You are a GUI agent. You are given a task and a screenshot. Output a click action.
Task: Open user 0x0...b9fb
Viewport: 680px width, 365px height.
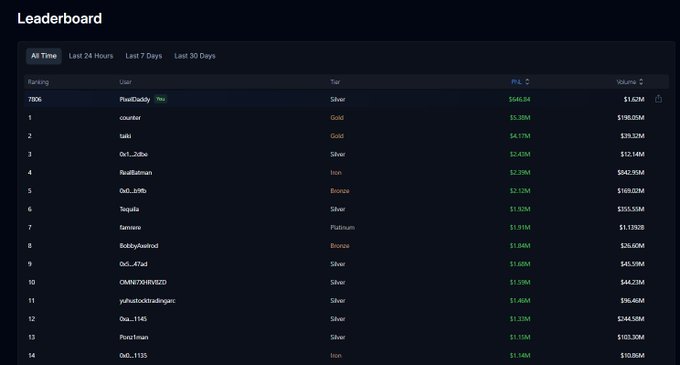point(133,191)
